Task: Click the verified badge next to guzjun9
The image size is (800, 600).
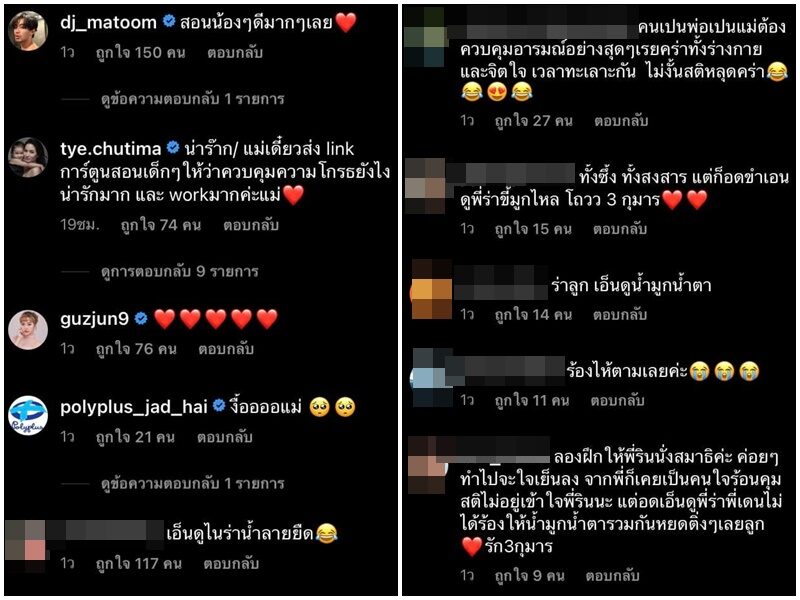Action: click(141, 319)
